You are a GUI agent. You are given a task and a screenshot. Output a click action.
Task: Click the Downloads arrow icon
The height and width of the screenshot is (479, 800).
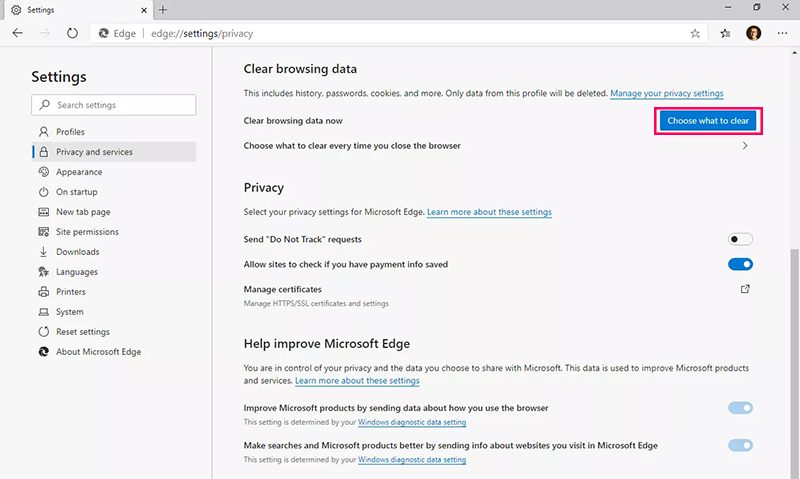pyautogui.click(x=43, y=251)
